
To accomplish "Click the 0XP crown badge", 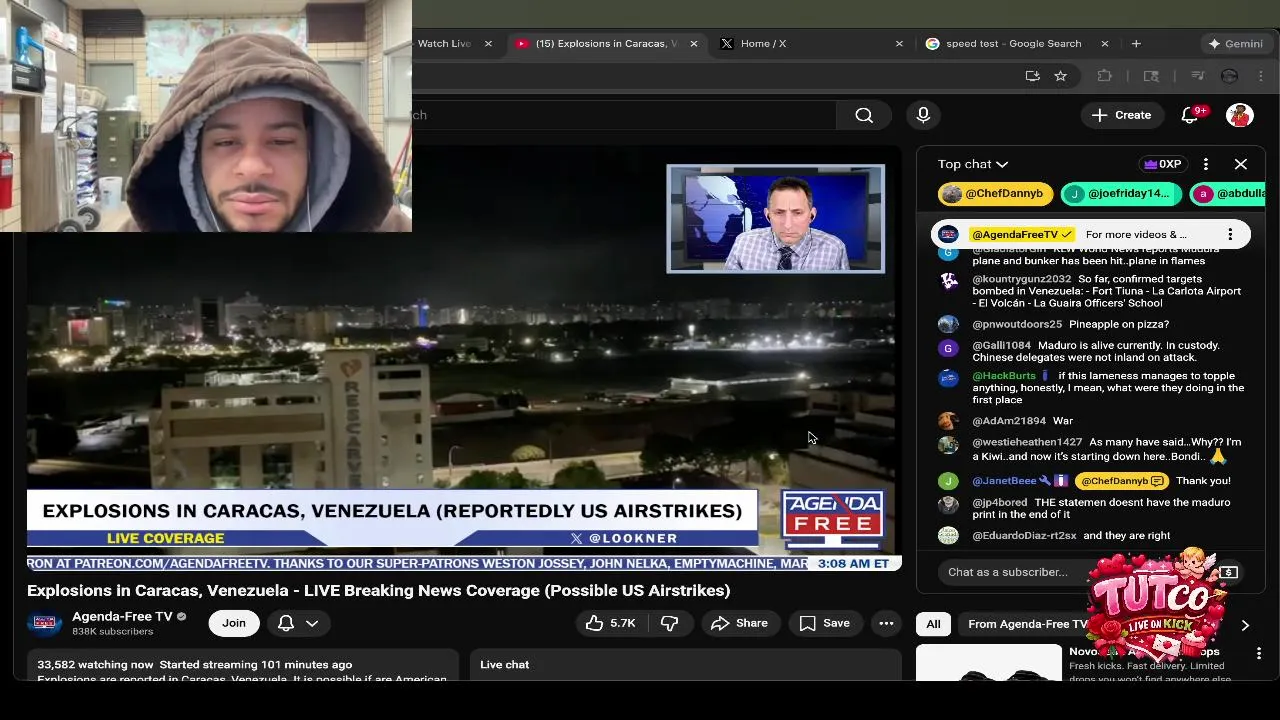I will 1163,164.
